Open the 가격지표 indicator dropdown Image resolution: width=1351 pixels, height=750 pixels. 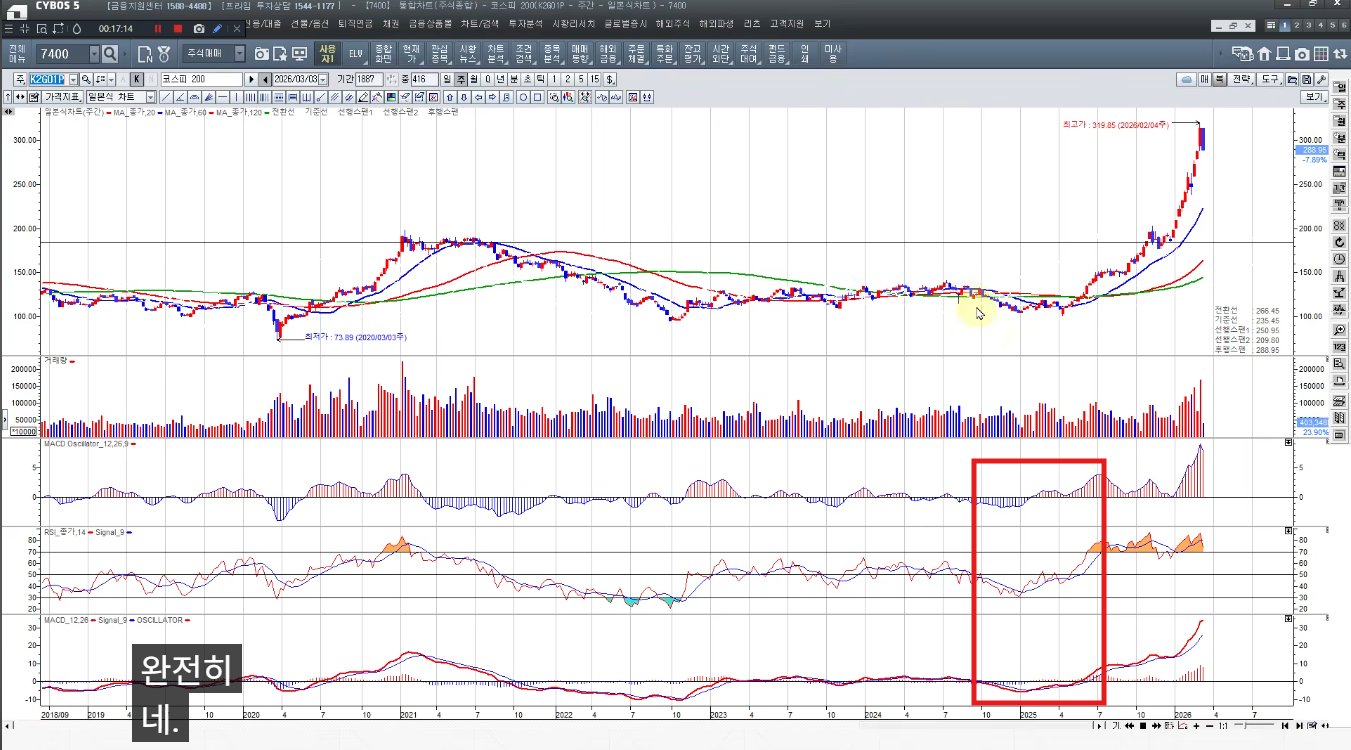[62, 97]
